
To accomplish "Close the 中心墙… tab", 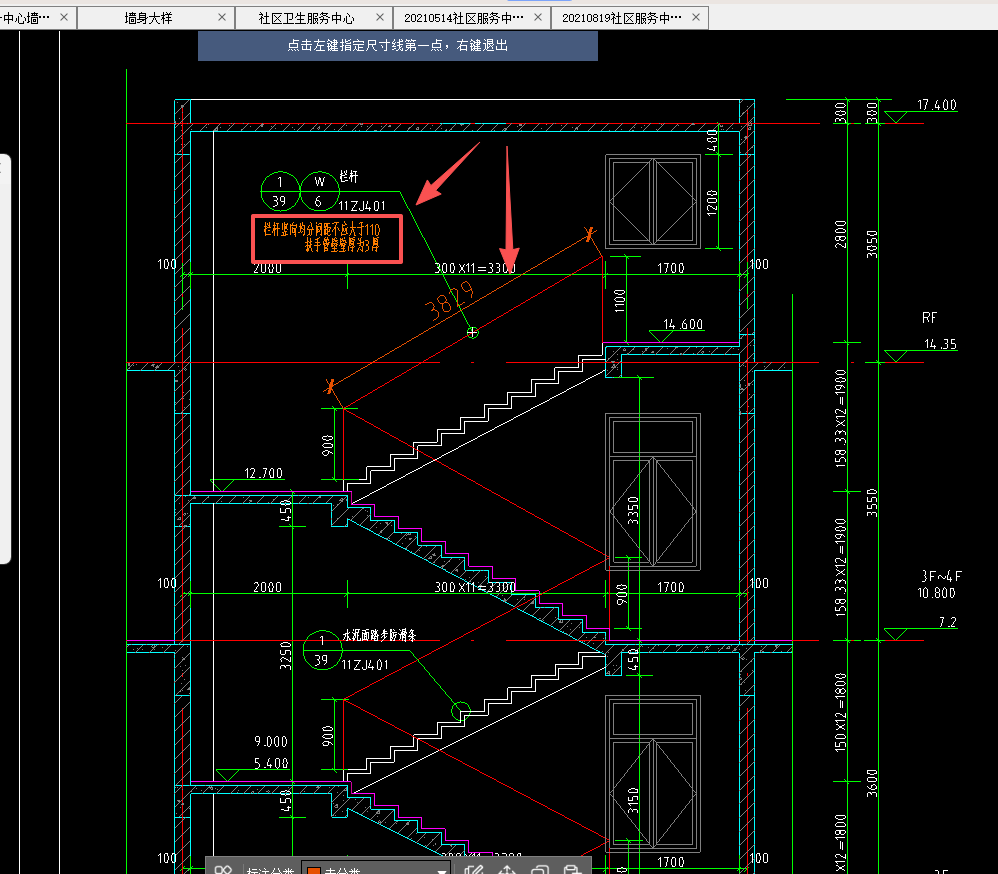I will click(x=64, y=17).
